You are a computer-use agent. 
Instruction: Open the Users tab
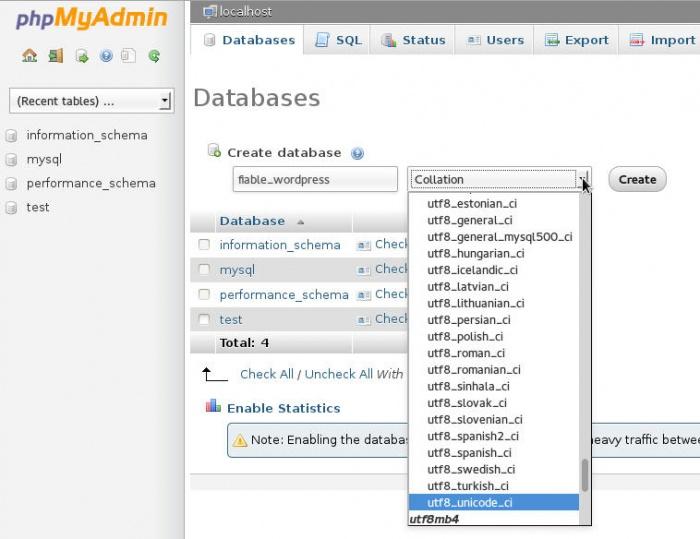pyautogui.click(x=494, y=40)
